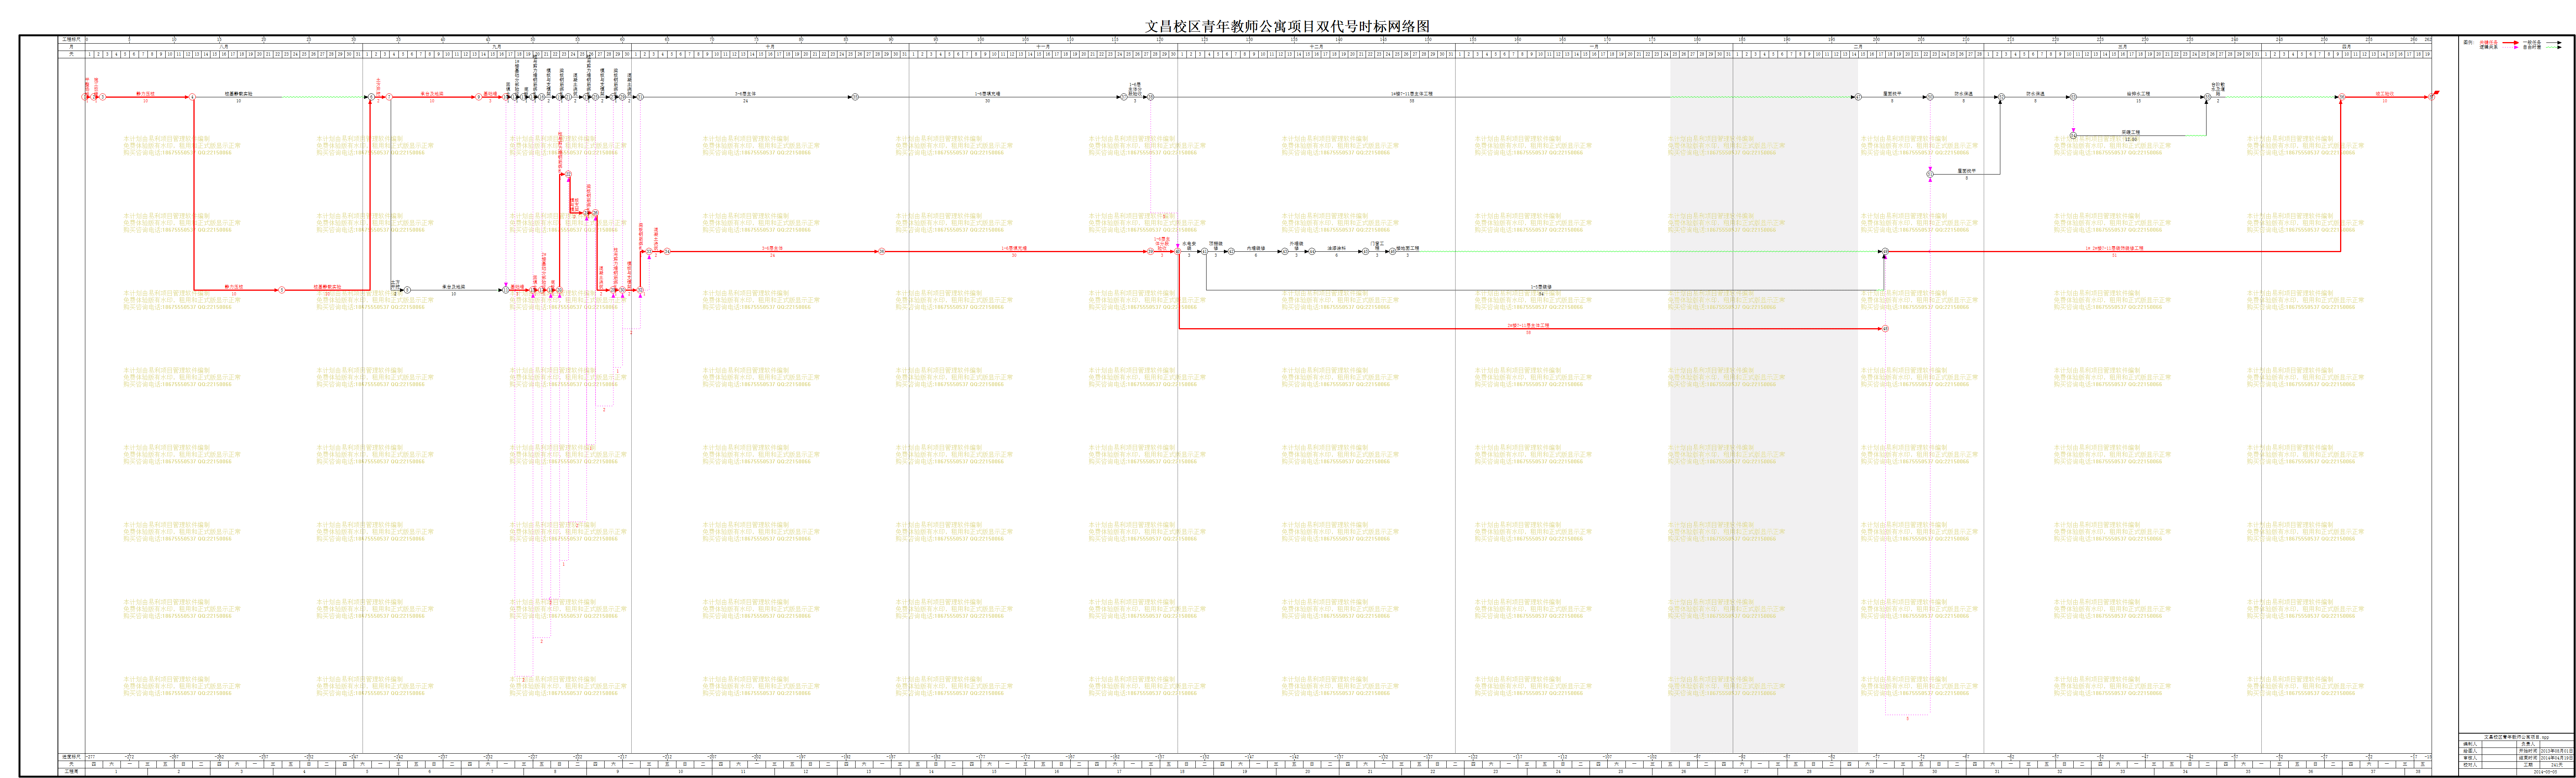Screen dimensions: 2576x778
Task: Select the final node 57 with flag
Action: (x=2431, y=97)
